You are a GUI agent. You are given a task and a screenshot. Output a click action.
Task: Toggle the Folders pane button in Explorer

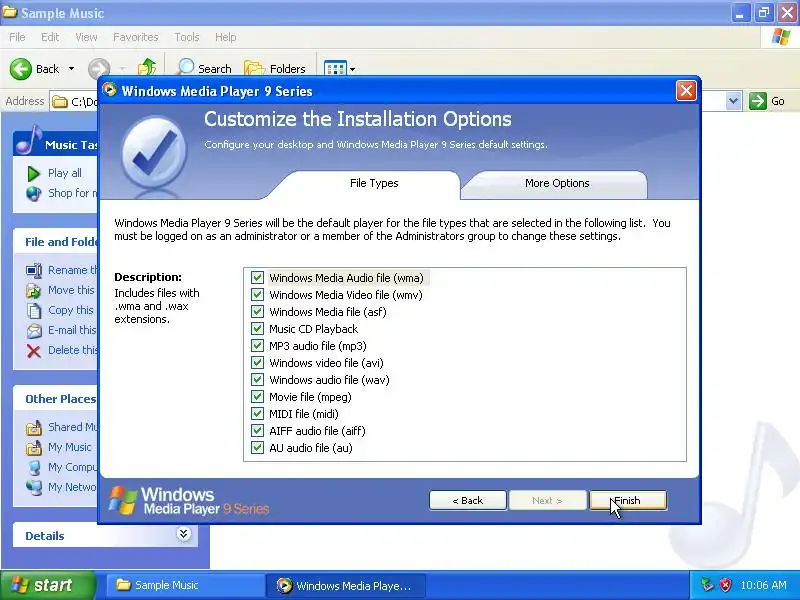pyautogui.click(x=275, y=68)
